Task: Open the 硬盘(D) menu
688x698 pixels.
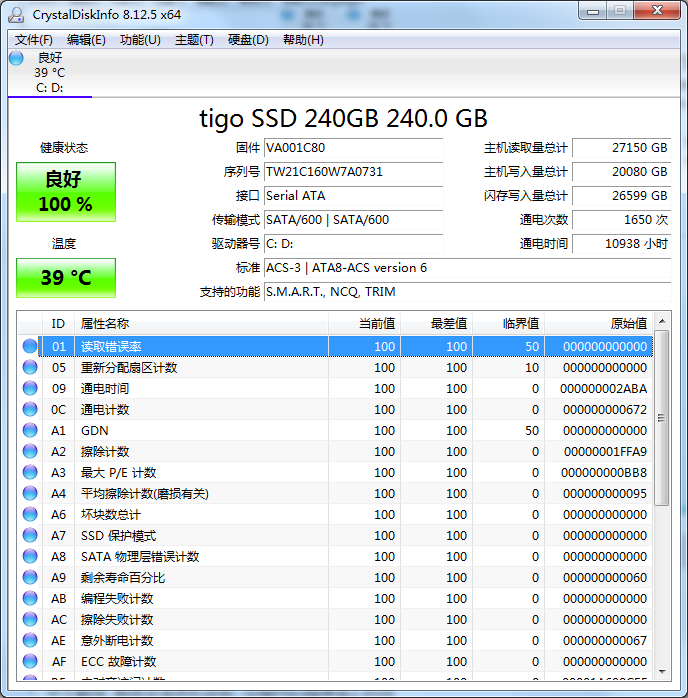Action: pyautogui.click(x=248, y=40)
